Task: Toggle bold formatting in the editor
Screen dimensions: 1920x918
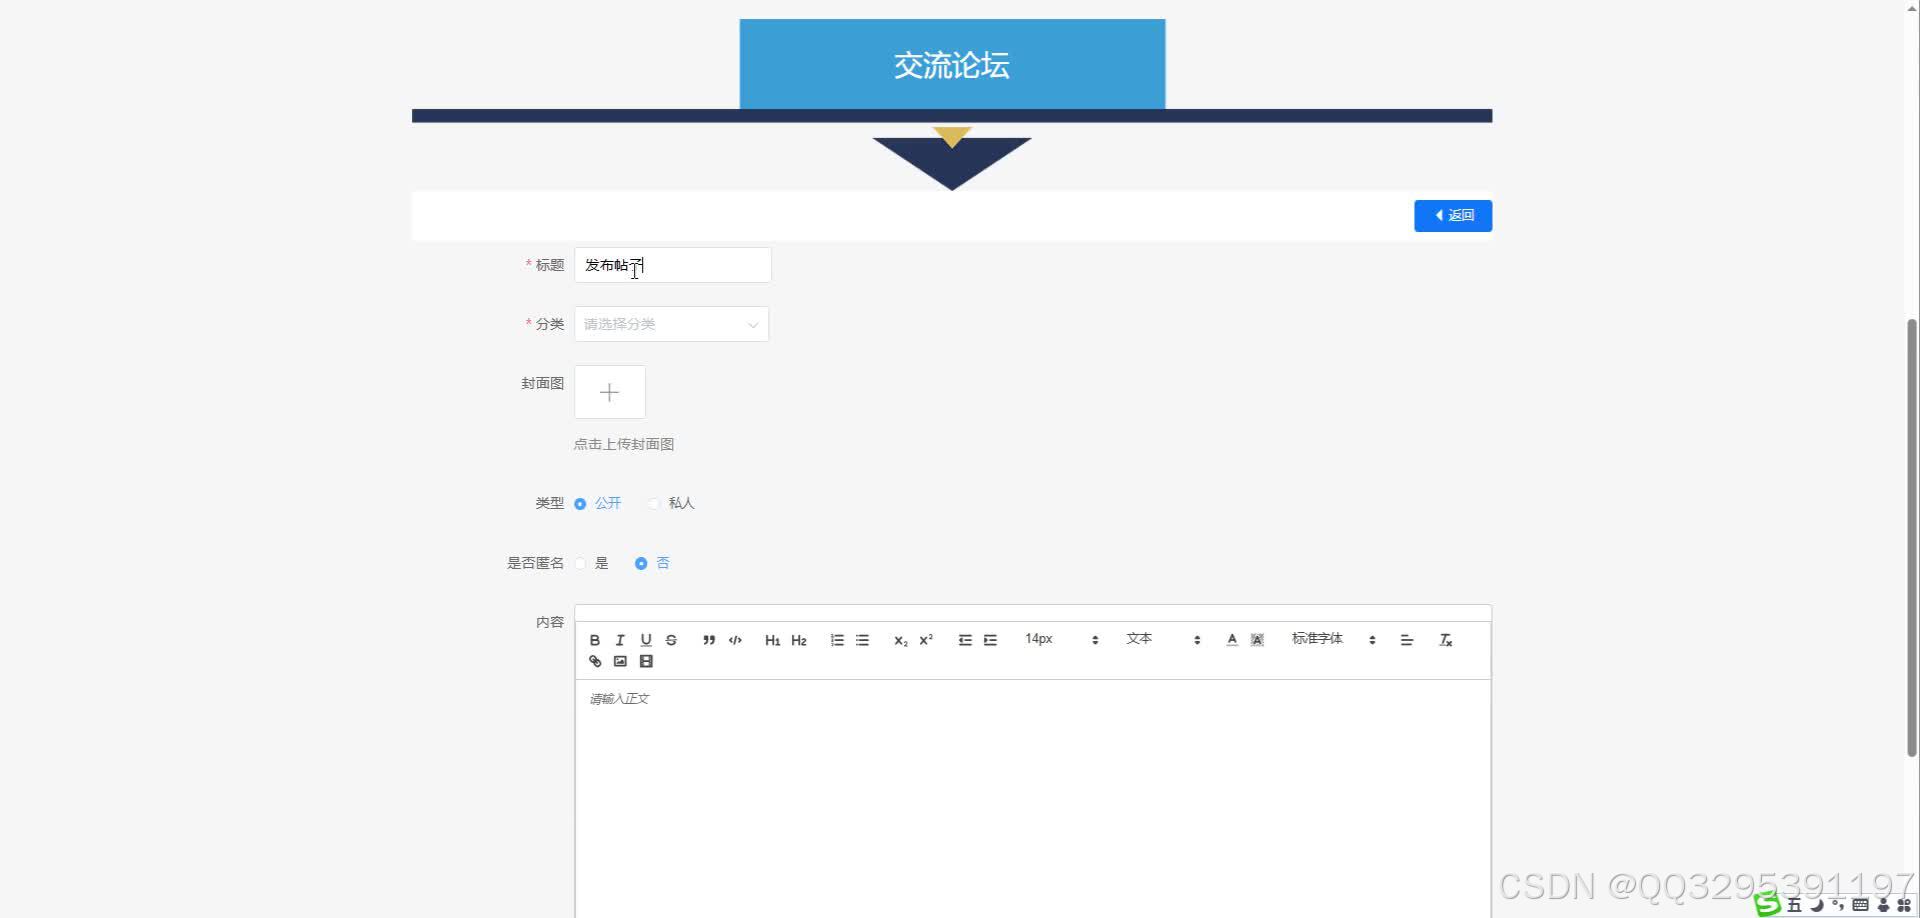Action: coord(595,639)
